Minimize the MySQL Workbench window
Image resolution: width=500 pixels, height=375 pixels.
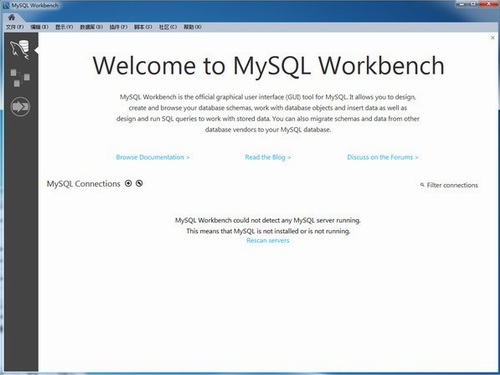coord(462,4)
